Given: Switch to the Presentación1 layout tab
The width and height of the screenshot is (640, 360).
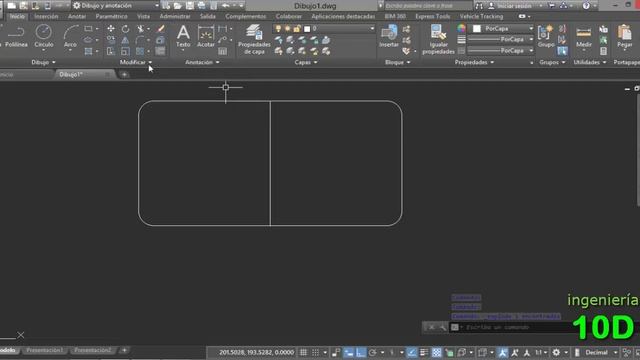Looking at the screenshot, I should 45,350.
